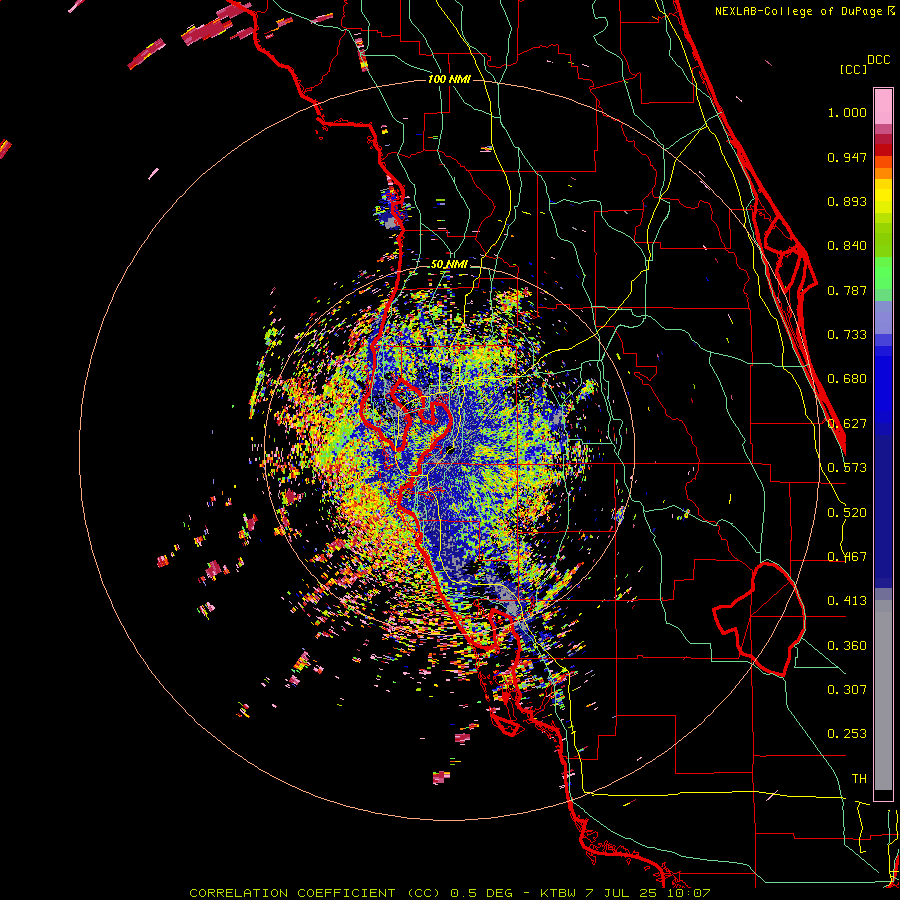
Task: Click the 0.733 scale value
Action: click(x=847, y=335)
